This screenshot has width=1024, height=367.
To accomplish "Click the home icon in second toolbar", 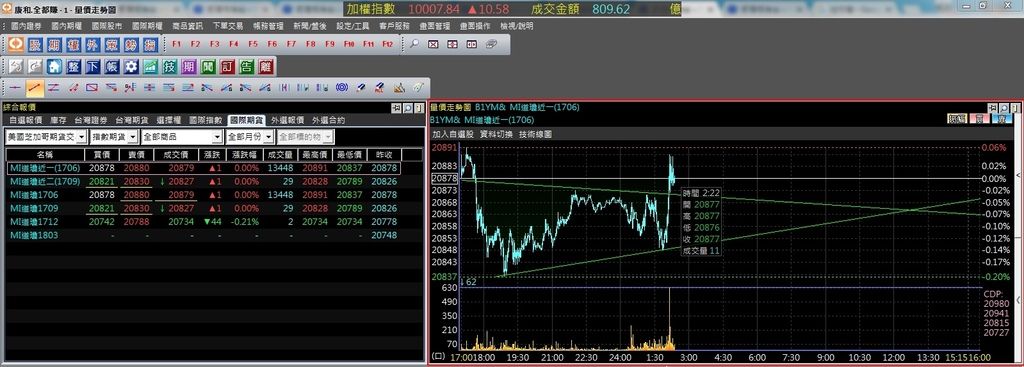I will coord(54,66).
